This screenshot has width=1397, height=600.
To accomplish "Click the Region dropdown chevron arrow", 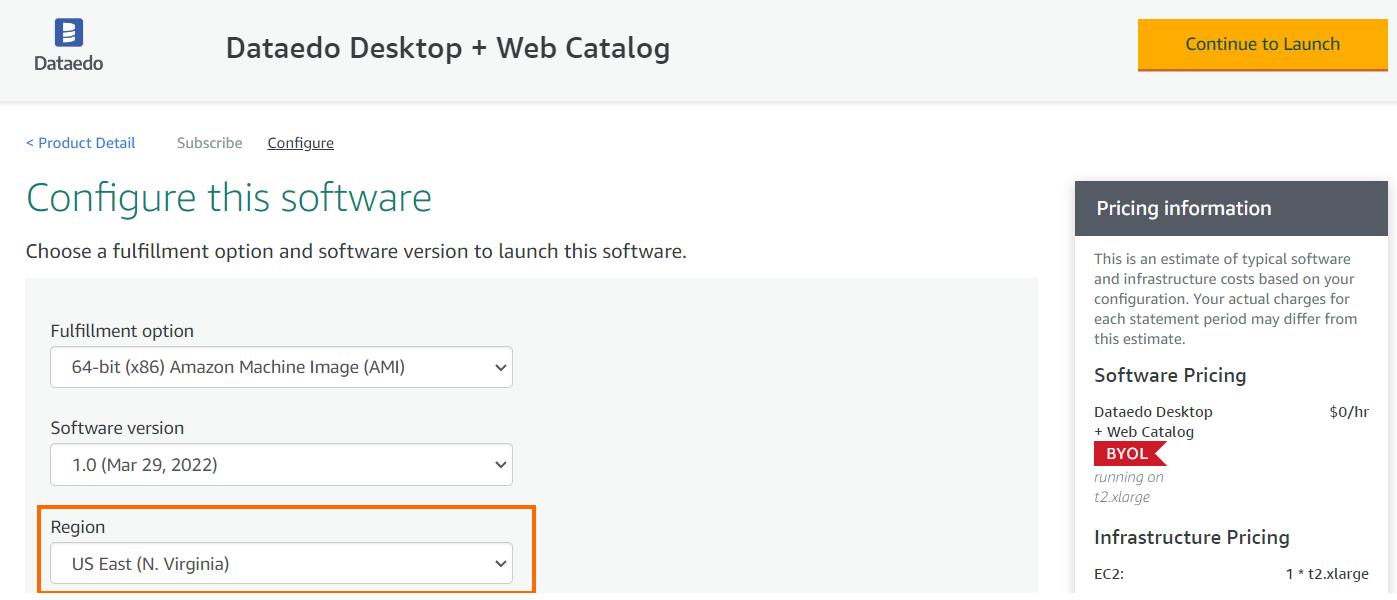I will click(x=501, y=564).
